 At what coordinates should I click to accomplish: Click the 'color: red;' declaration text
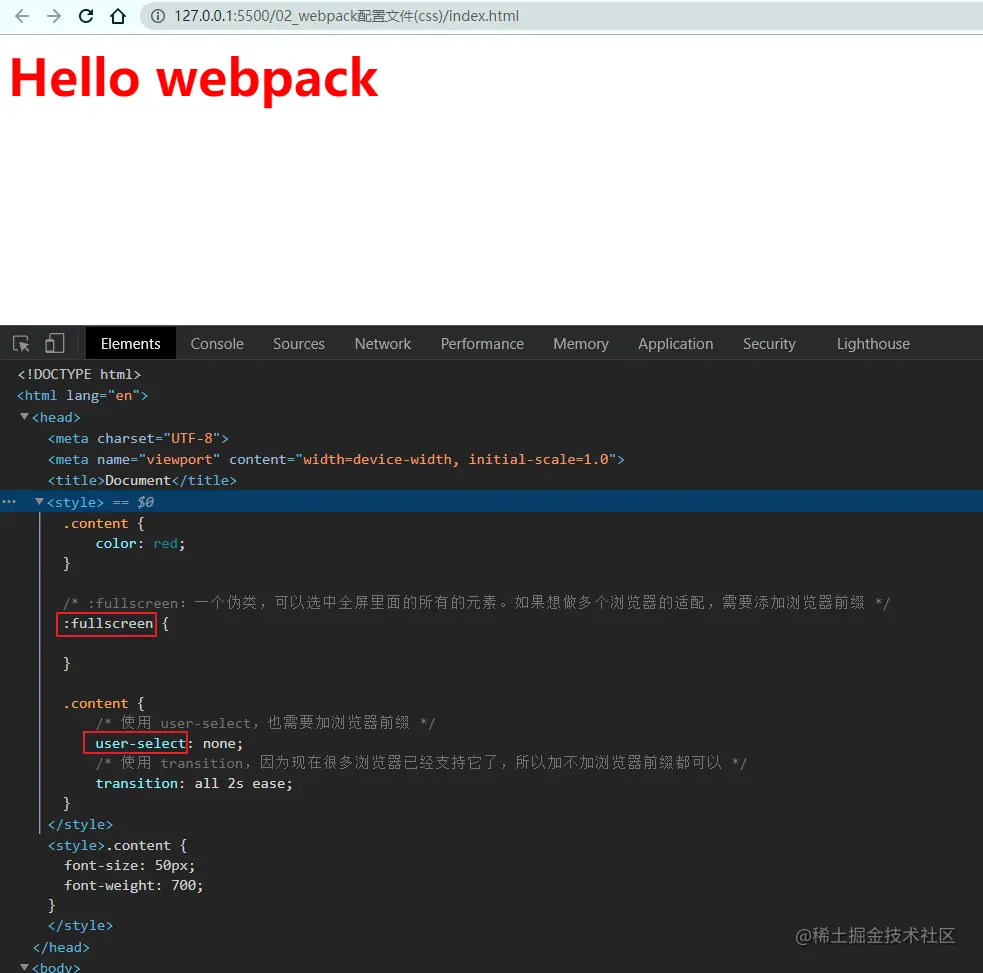point(140,544)
